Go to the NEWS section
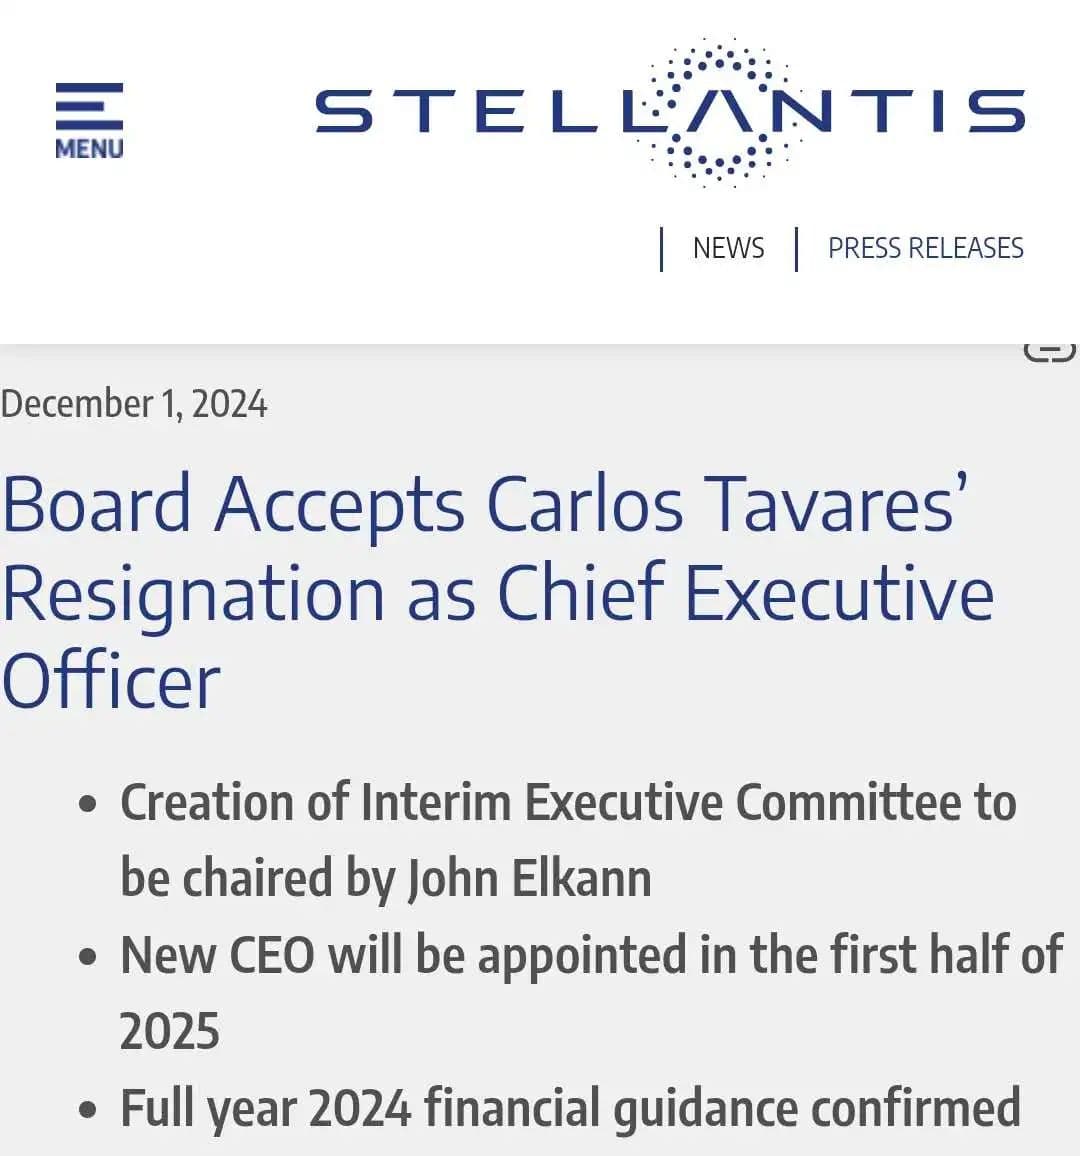 [728, 248]
